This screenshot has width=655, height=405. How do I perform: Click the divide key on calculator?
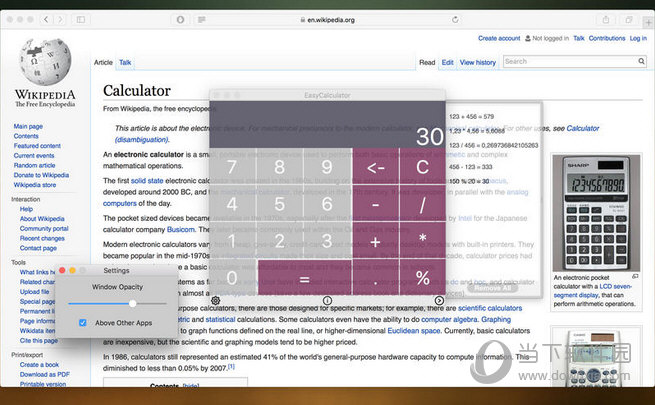click(x=422, y=204)
